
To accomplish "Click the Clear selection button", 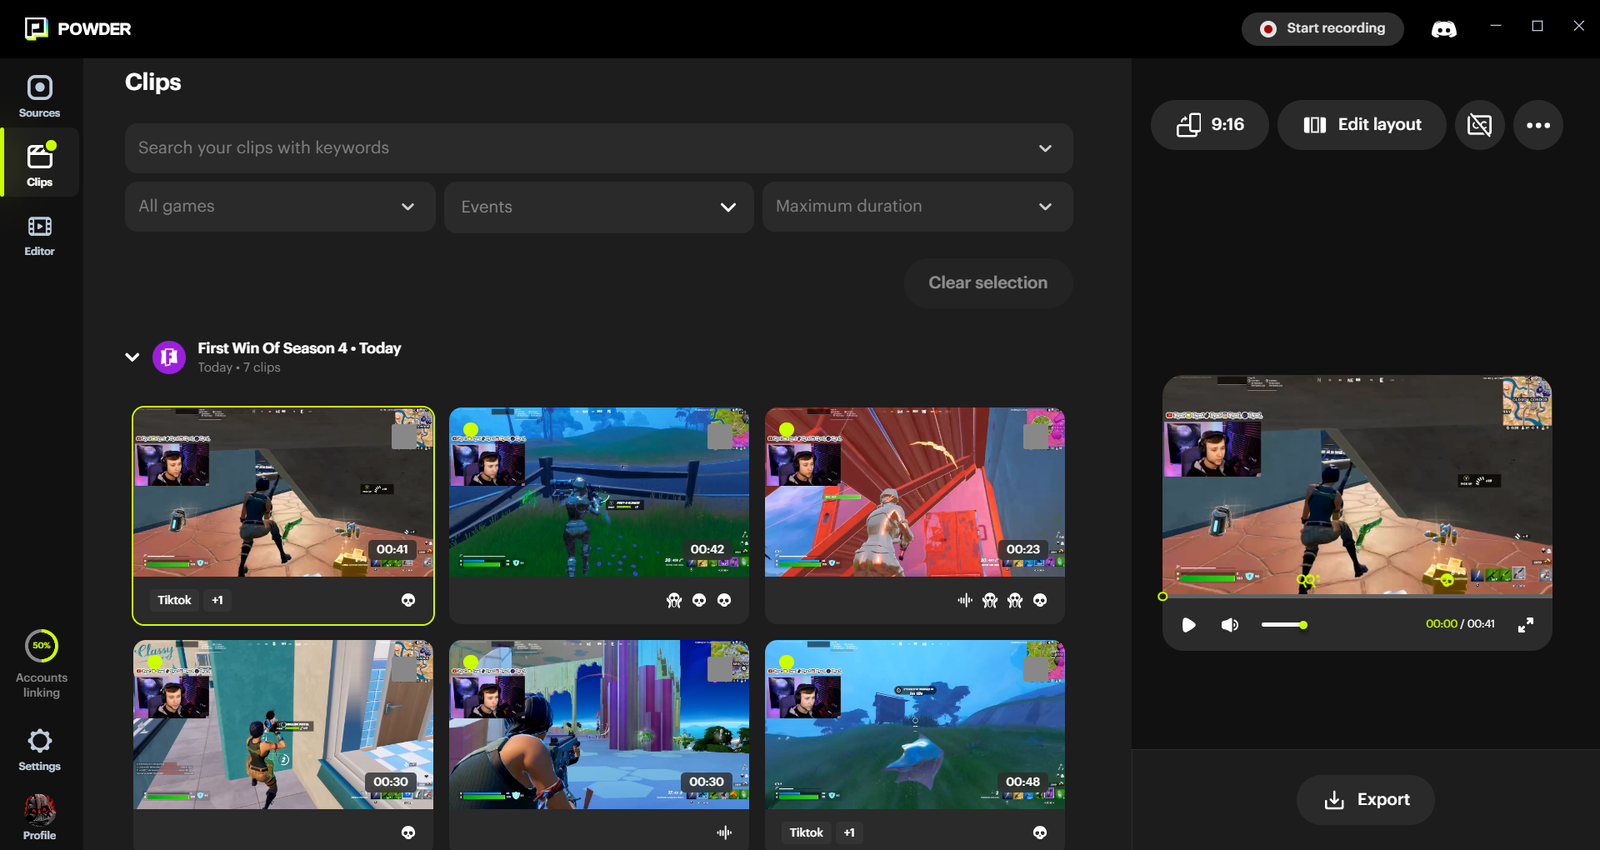I will (988, 283).
